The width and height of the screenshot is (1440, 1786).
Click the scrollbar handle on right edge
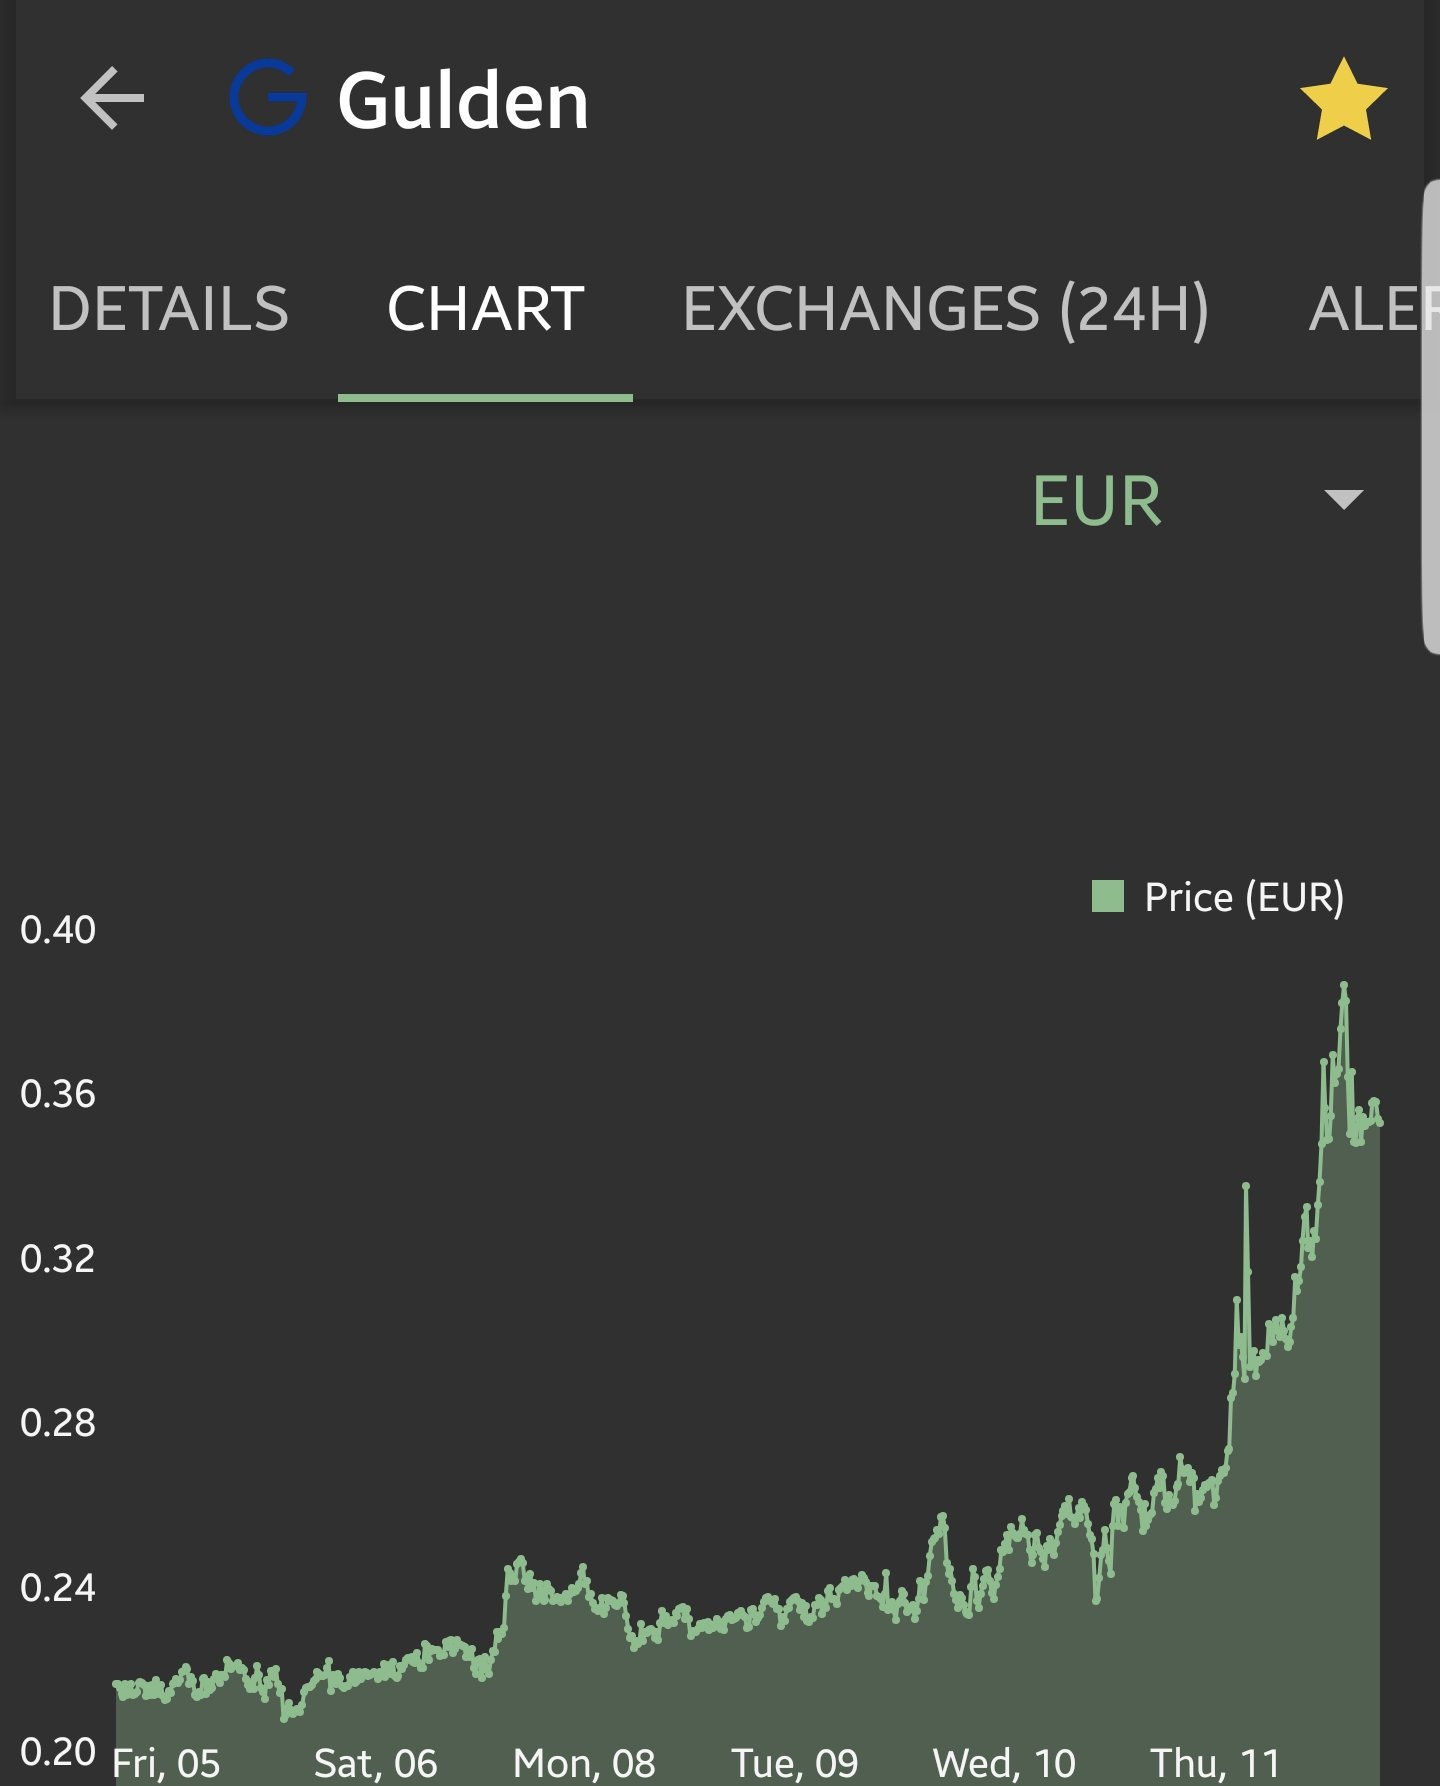[1431, 417]
